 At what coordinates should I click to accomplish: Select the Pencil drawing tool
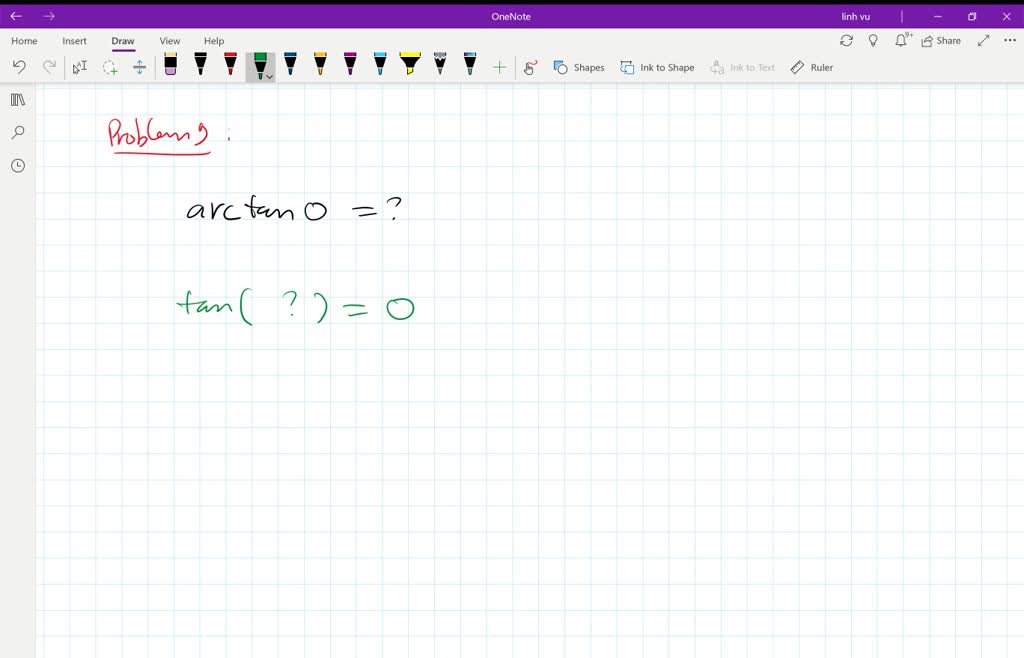[440, 66]
